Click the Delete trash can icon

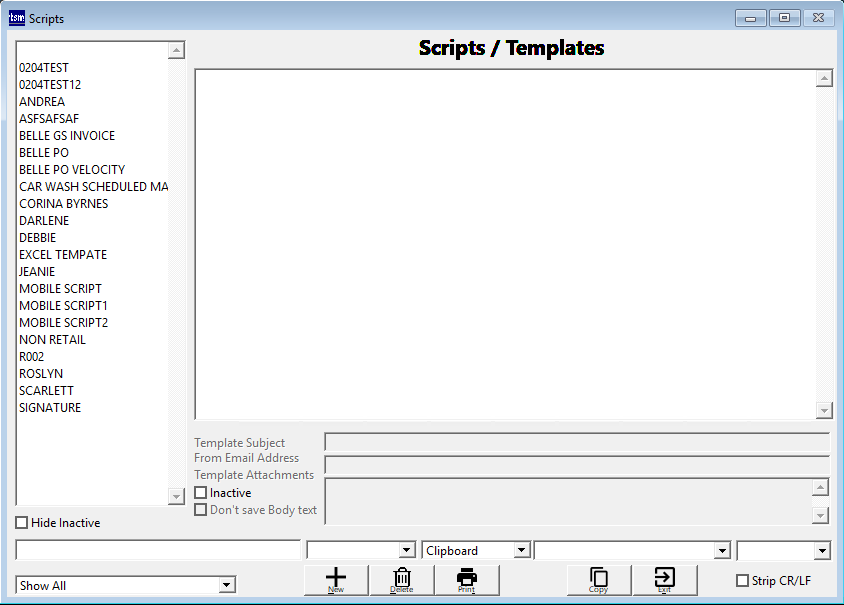tap(401, 579)
